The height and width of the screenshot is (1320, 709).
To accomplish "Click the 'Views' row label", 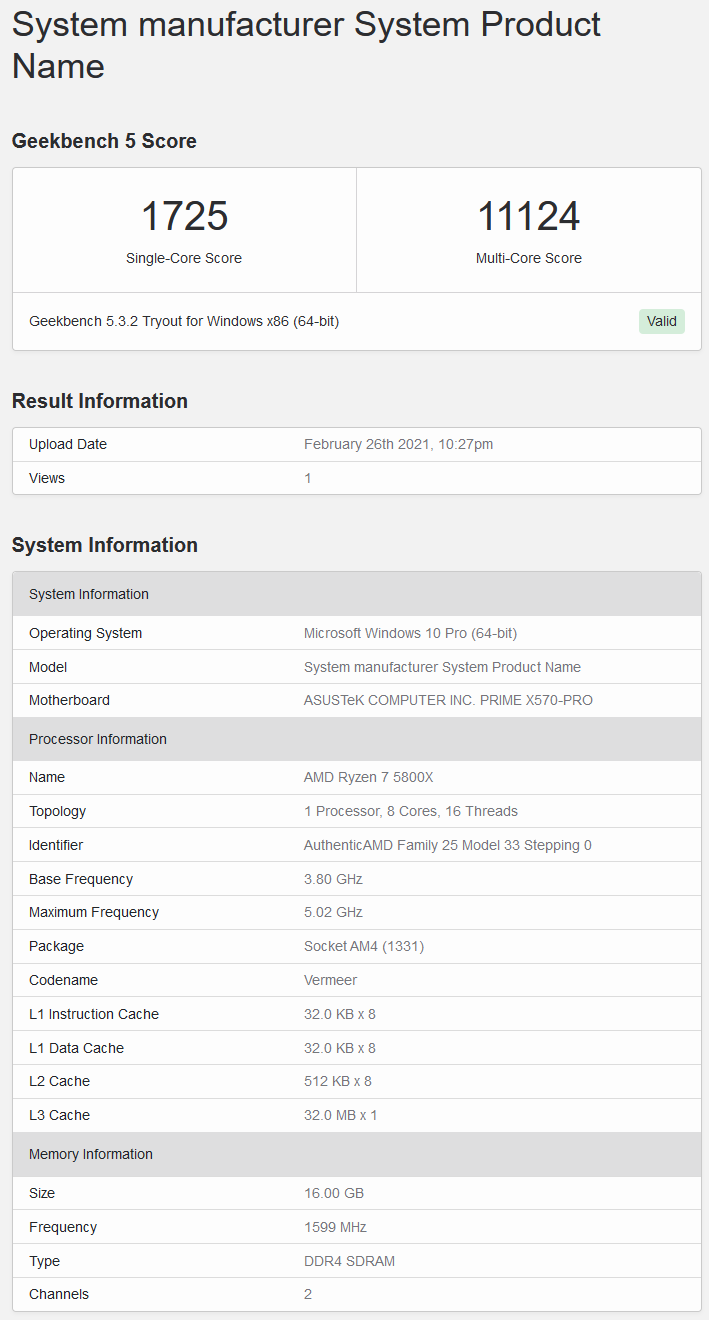I will pyautogui.click(x=47, y=478).
